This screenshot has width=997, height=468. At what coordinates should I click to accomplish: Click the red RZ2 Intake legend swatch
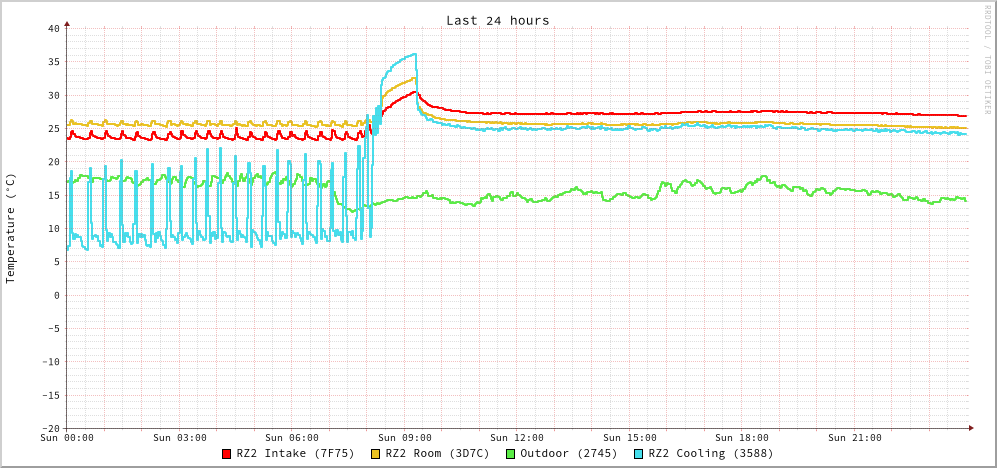[227, 454]
